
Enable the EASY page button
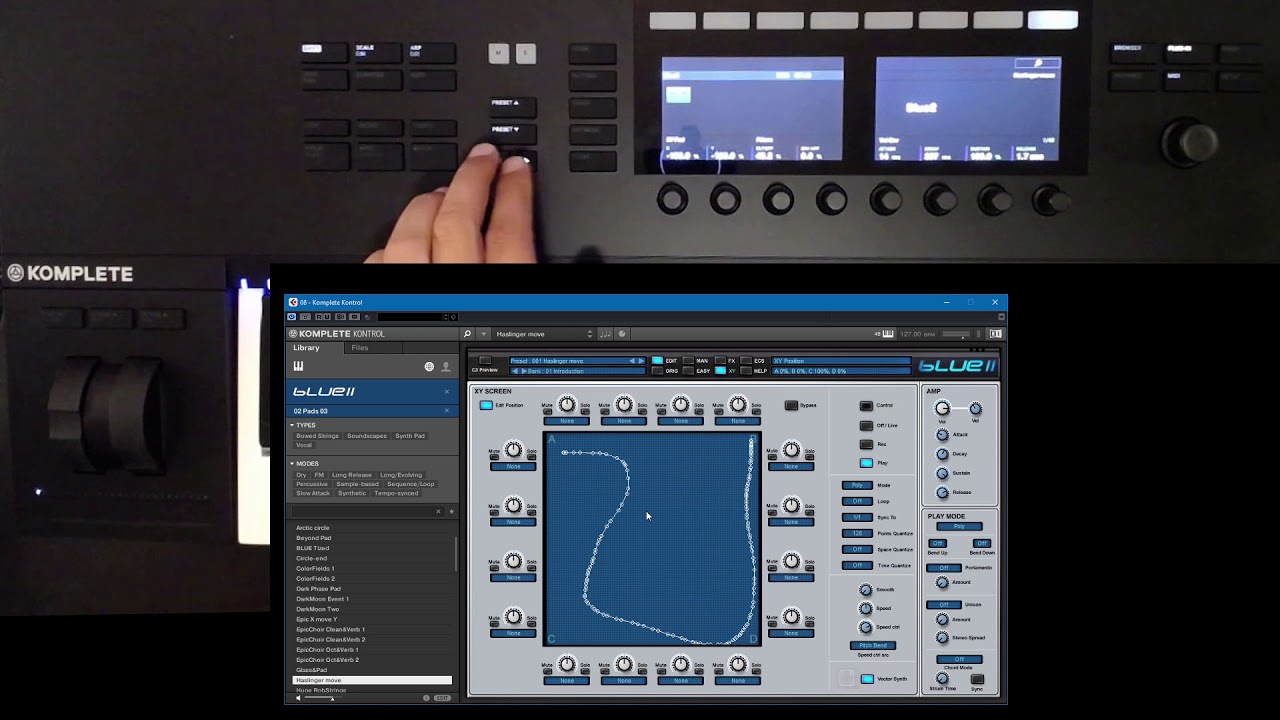(688, 371)
